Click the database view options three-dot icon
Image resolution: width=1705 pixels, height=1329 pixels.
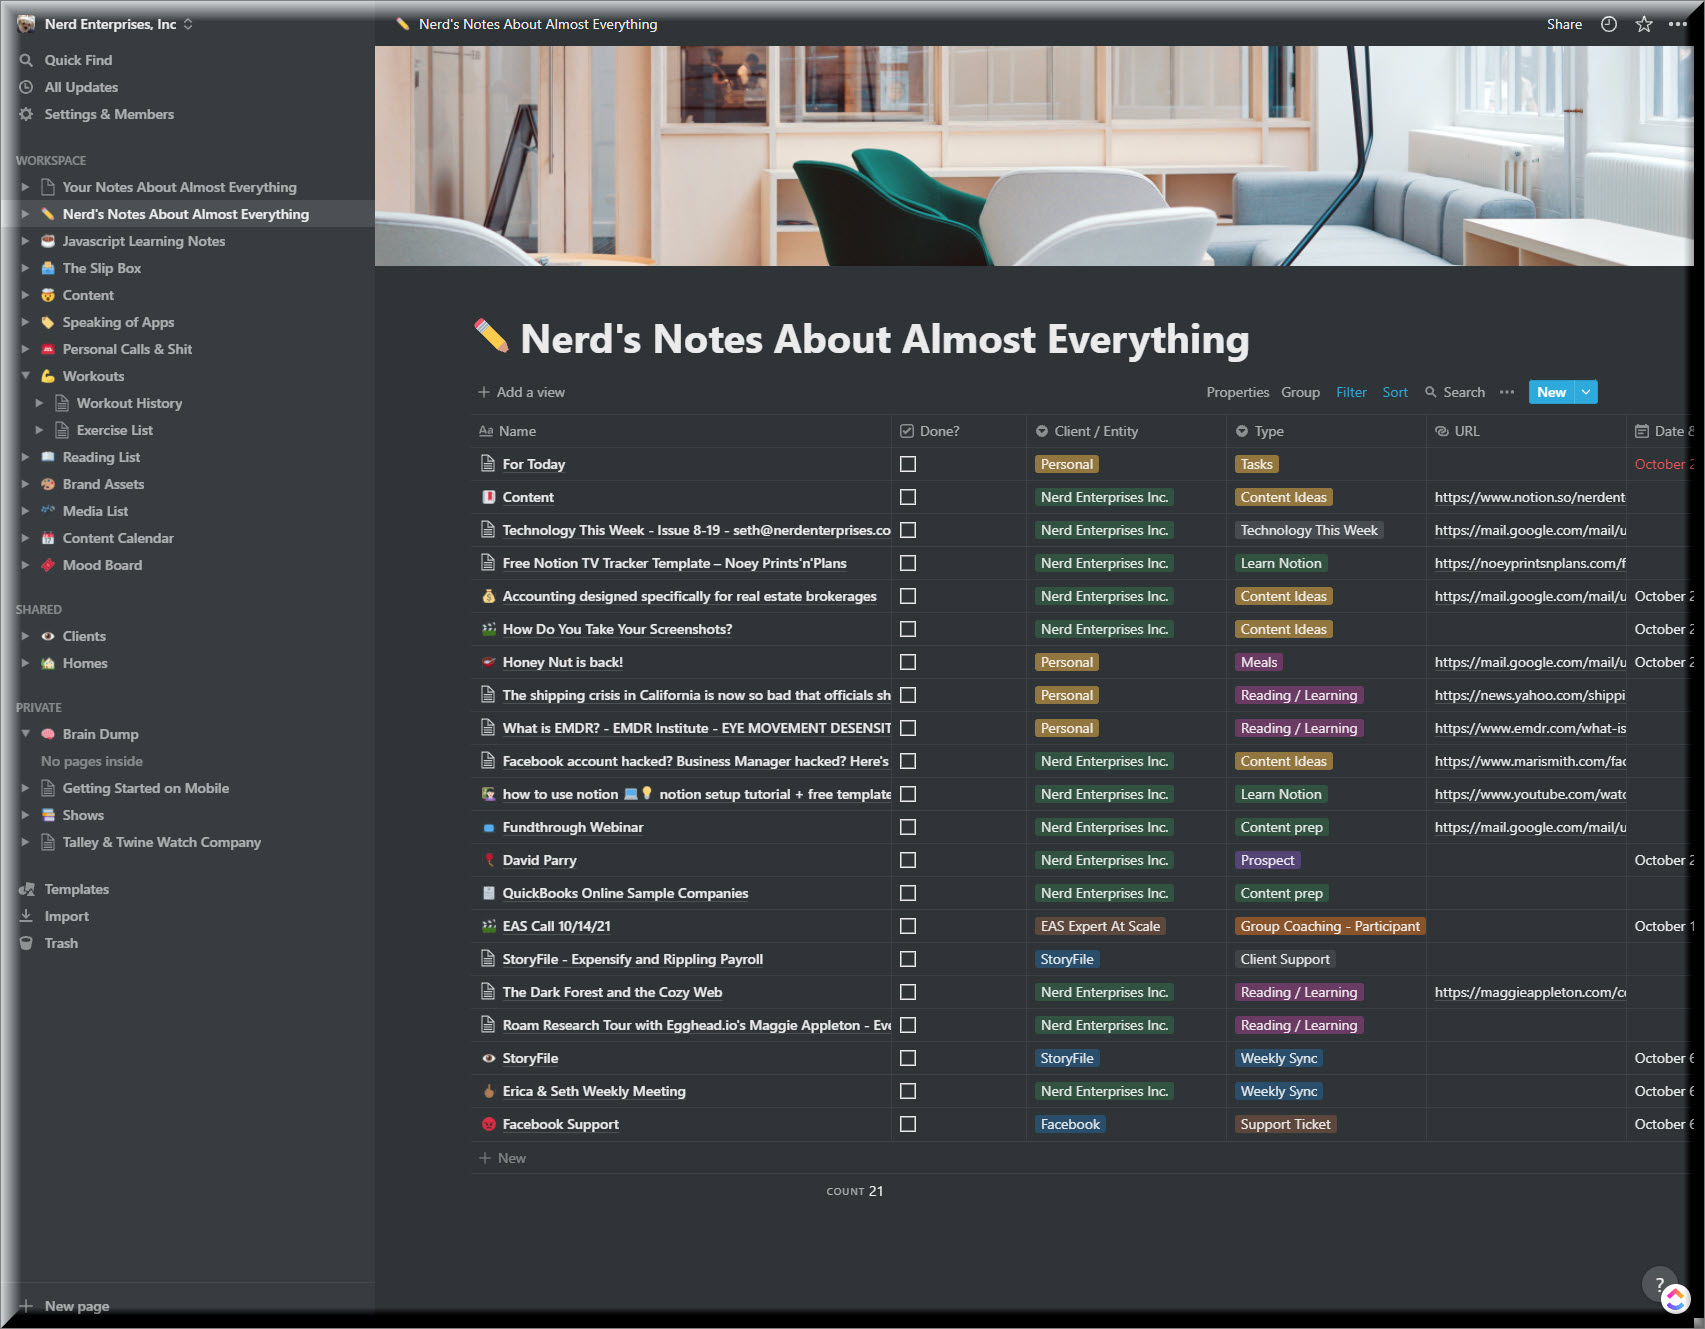(x=1507, y=392)
